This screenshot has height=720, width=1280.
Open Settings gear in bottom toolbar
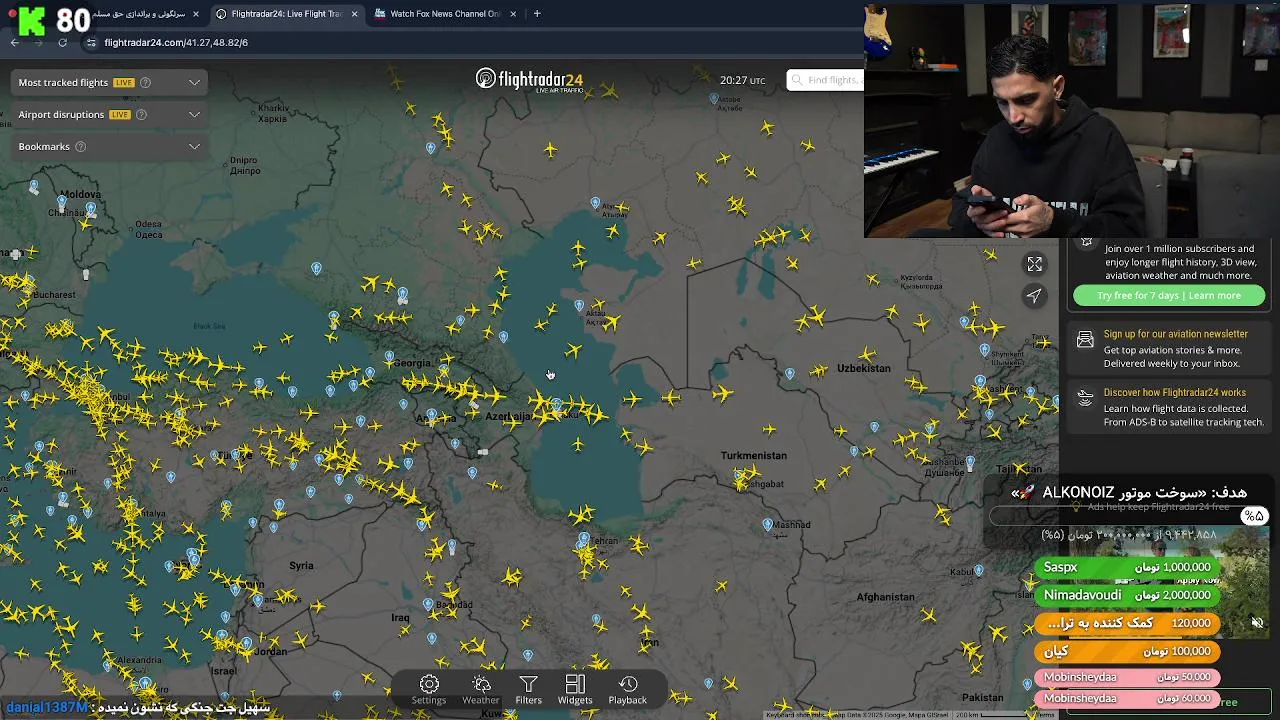[x=429, y=689]
